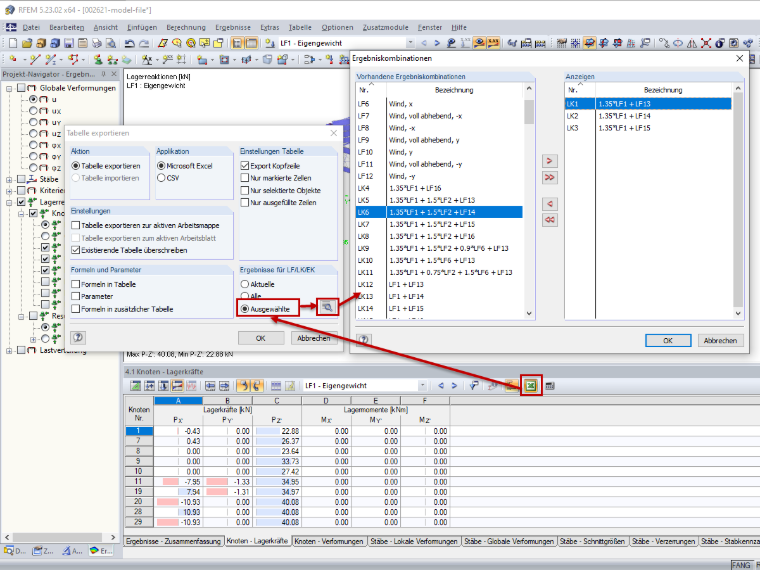Screen dimensions: 760x570
Task: Click the first icon in table toolbar
Action: pos(135,386)
